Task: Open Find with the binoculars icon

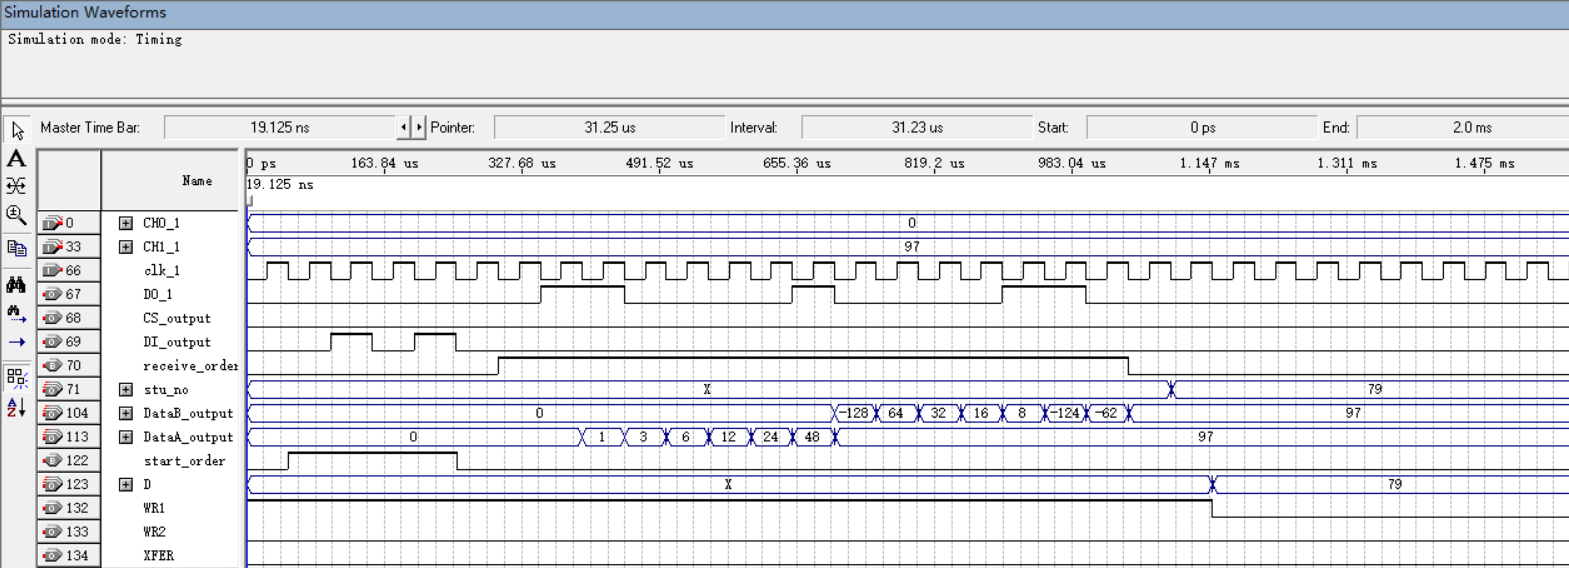Action: click(x=16, y=285)
